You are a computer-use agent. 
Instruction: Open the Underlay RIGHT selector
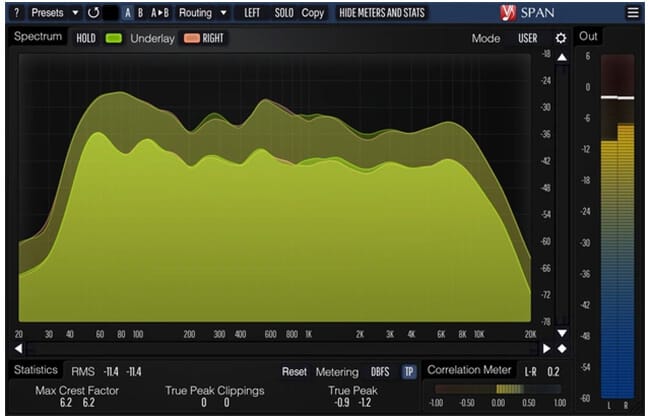coord(213,39)
